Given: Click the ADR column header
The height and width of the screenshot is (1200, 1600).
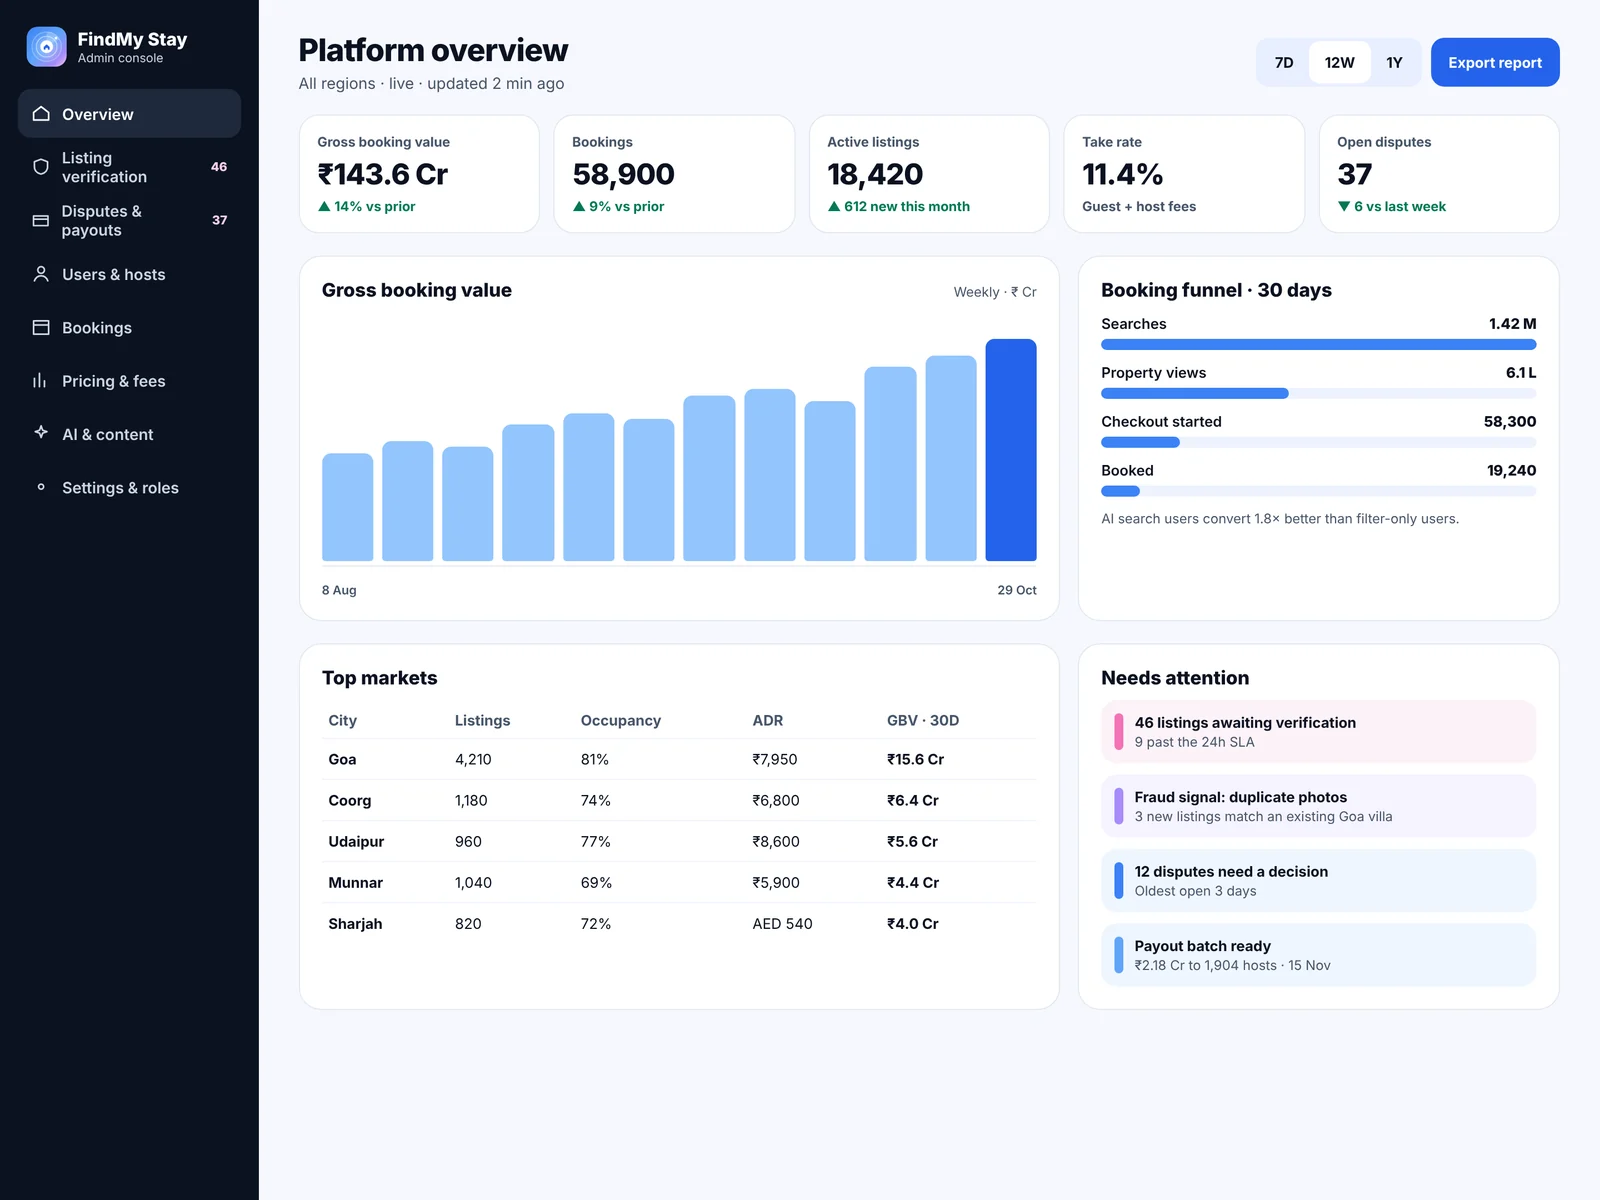Looking at the screenshot, I should [767, 720].
